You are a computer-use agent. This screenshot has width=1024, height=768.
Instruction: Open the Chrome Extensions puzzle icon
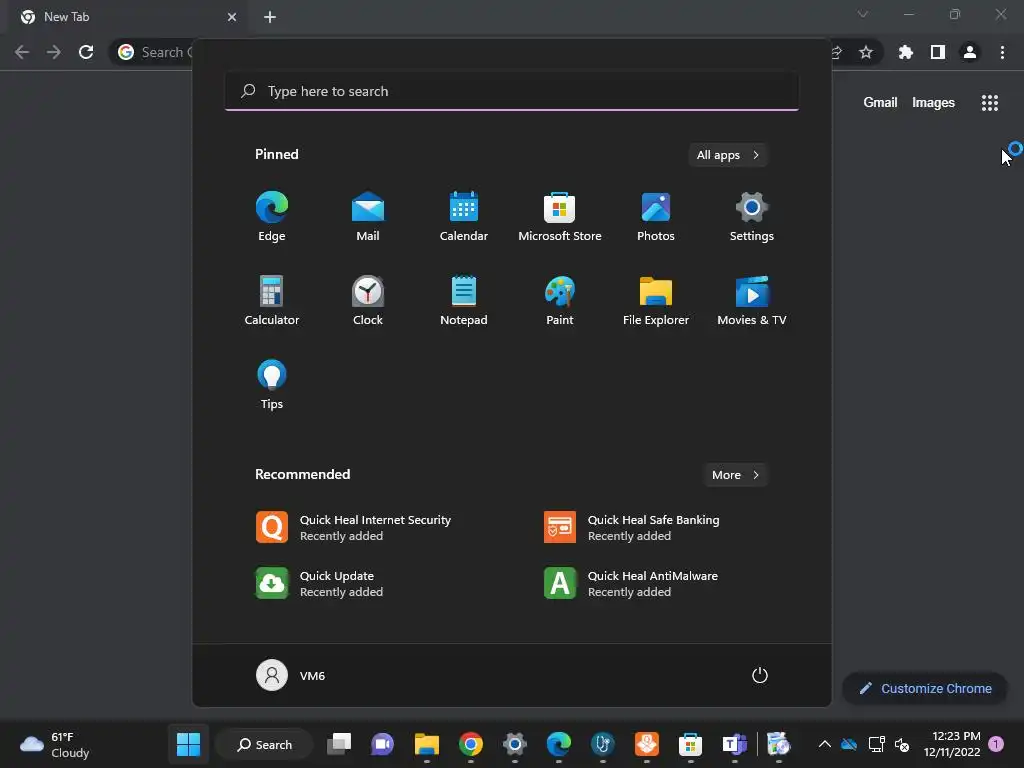(x=906, y=52)
